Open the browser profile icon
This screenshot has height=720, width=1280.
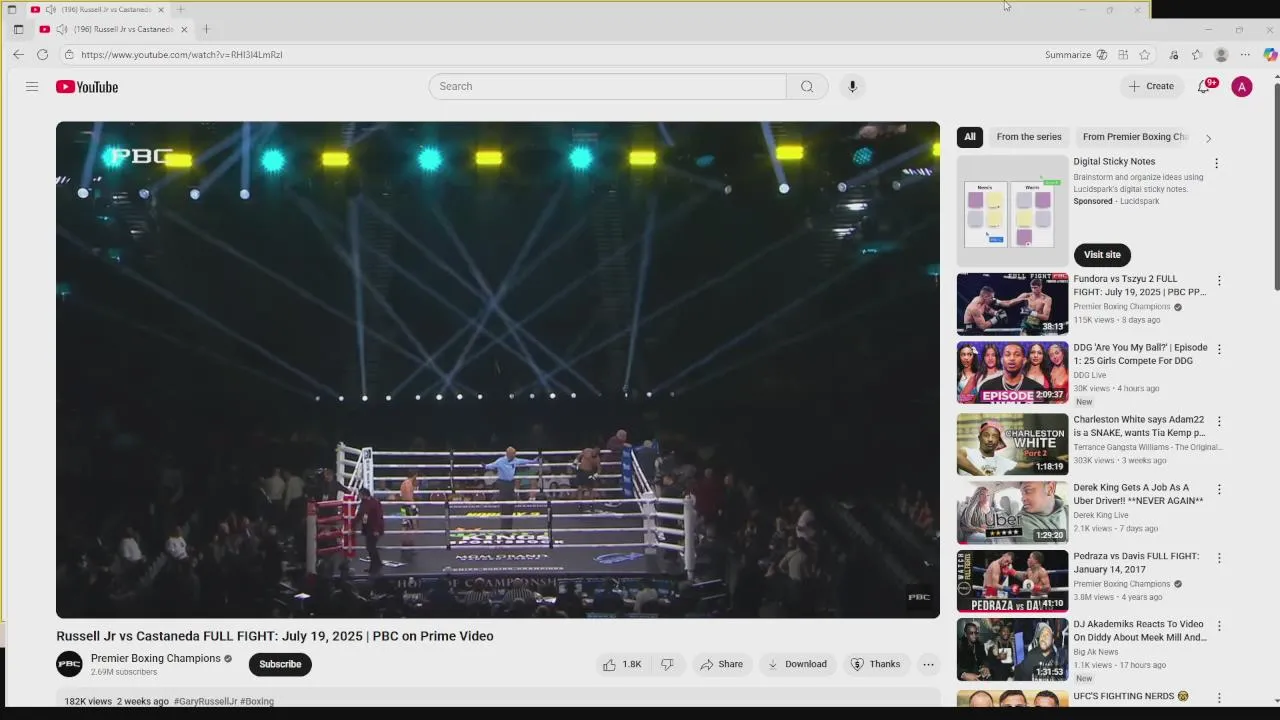pos(1221,55)
